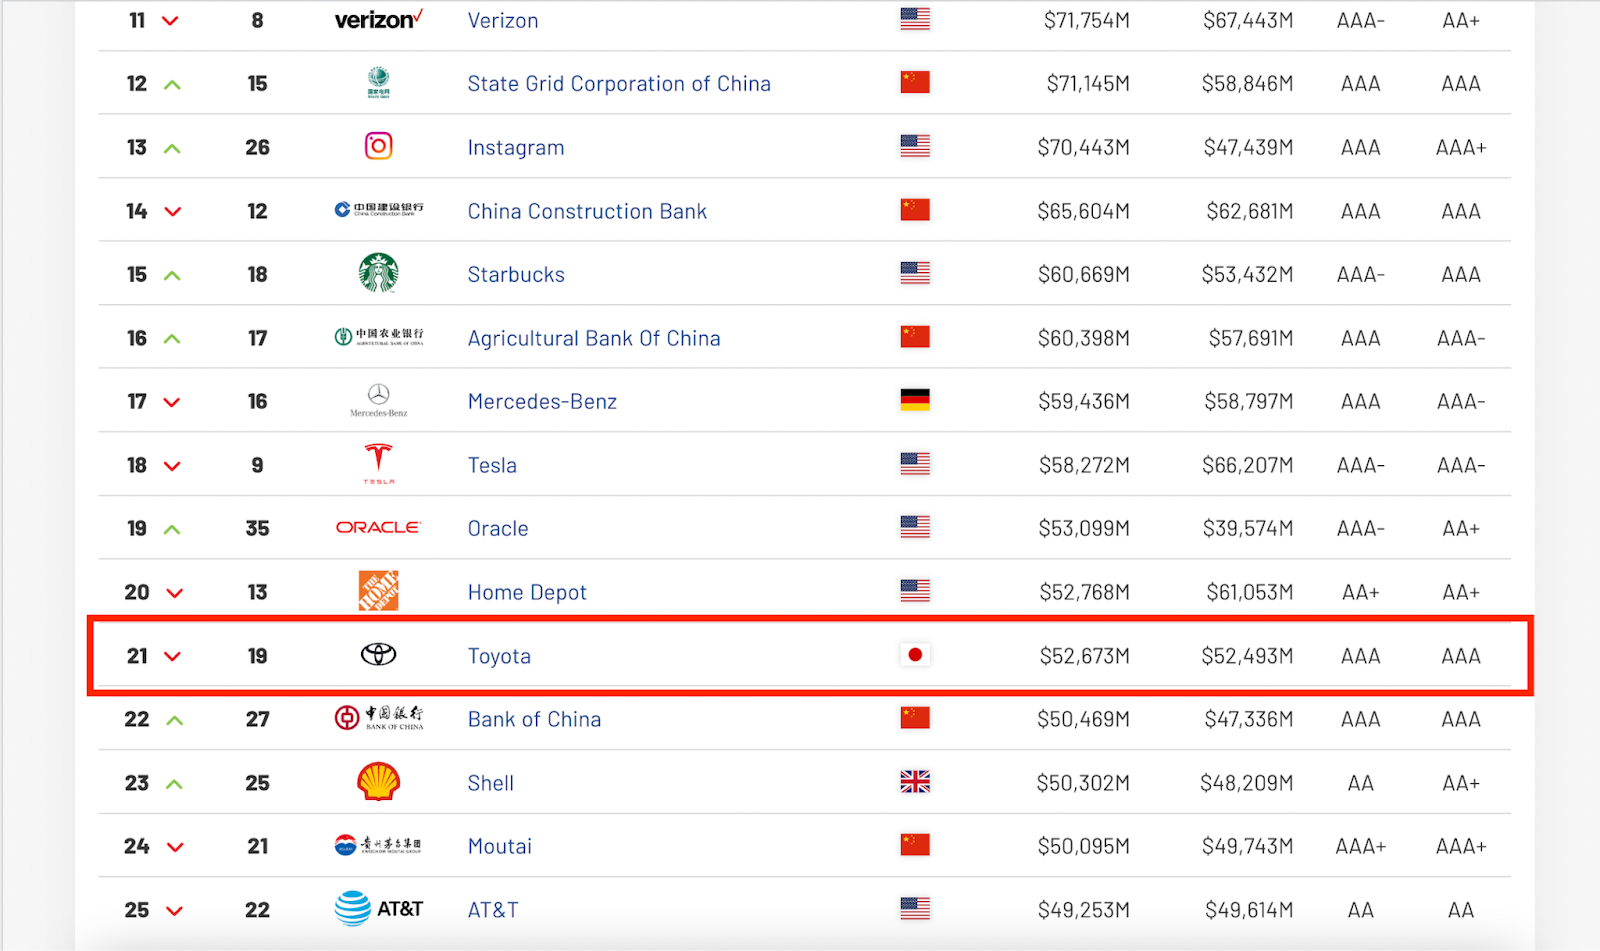Click the China Construction Bank logo
Image resolution: width=1600 pixels, height=951 pixels.
coord(378,210)
